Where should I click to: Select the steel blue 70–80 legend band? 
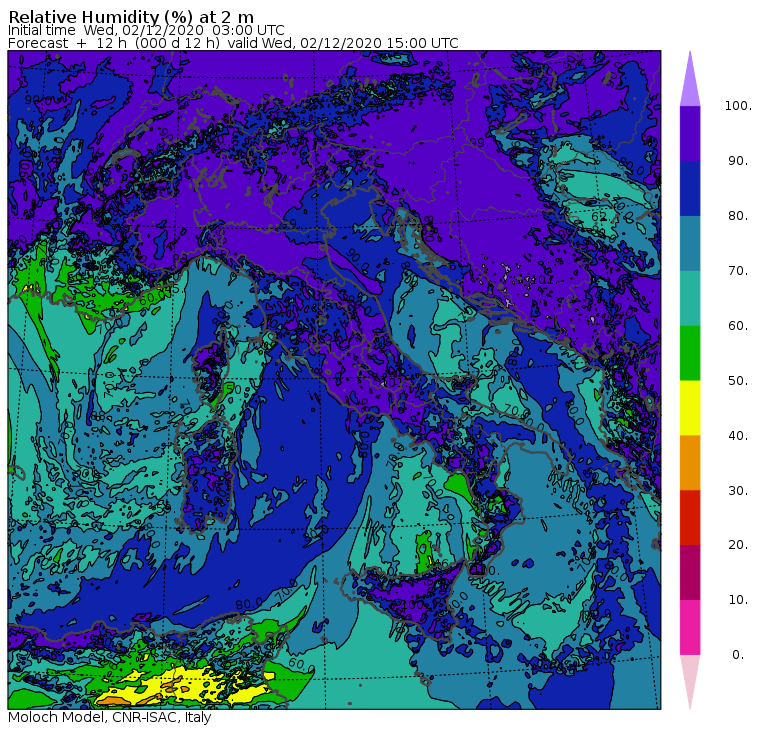tap(690, 243)
